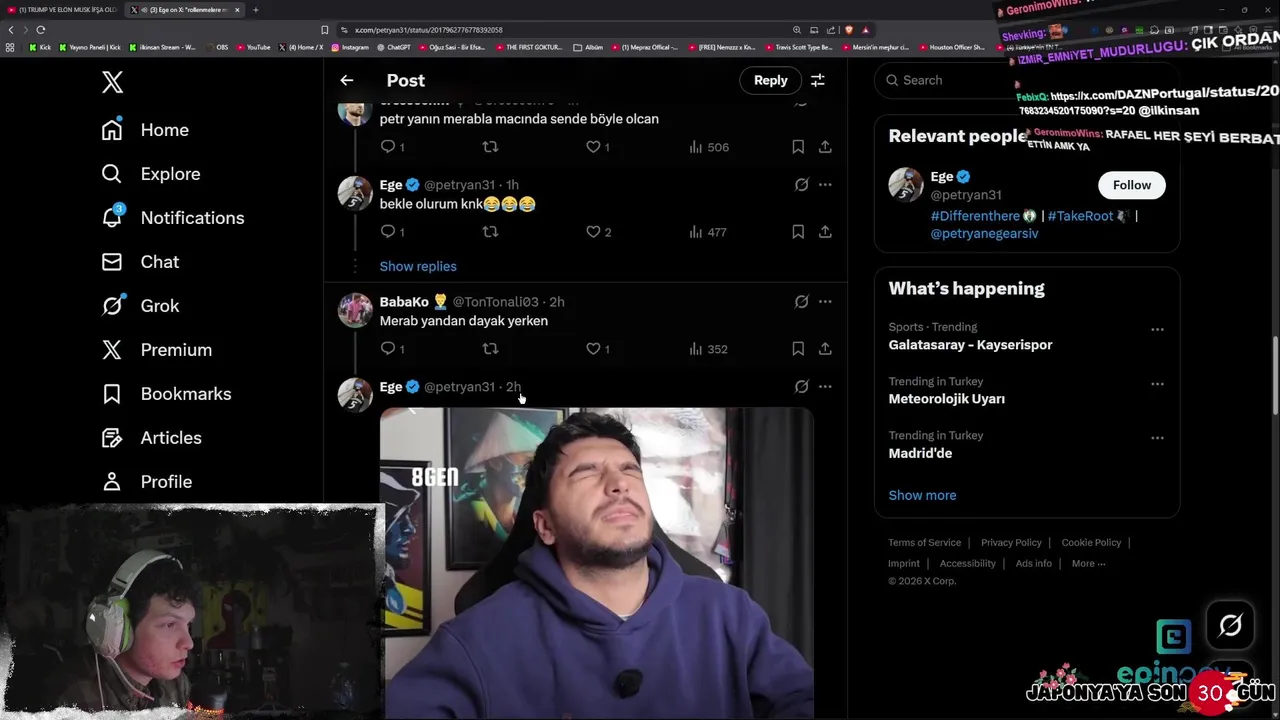View analytics of BabaKo's 352-view comment

point(709,349)
